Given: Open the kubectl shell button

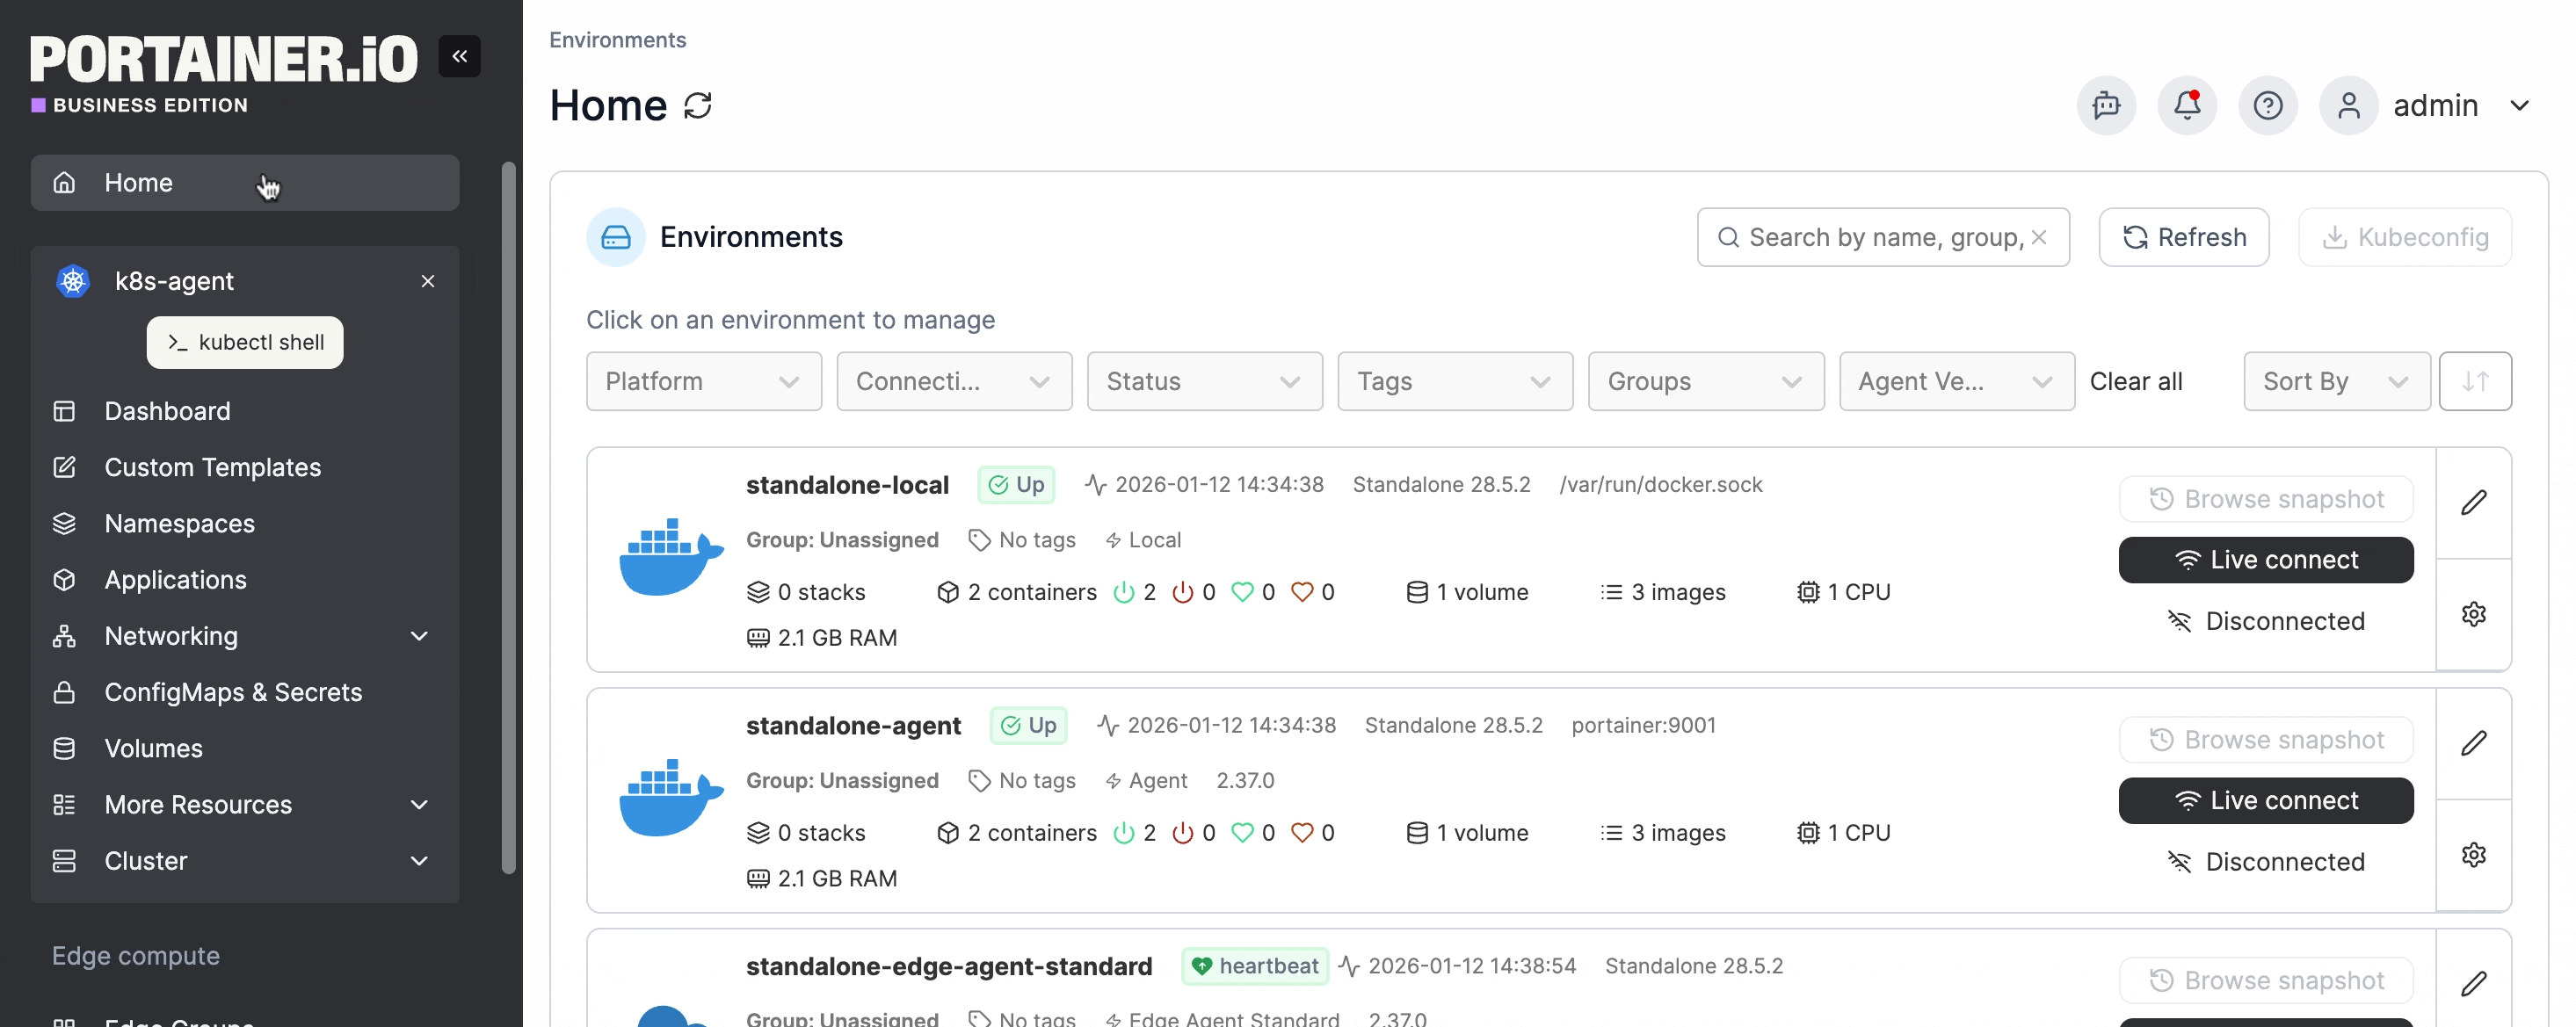Looking at the screenshot, I should click(x=245, y=342).
